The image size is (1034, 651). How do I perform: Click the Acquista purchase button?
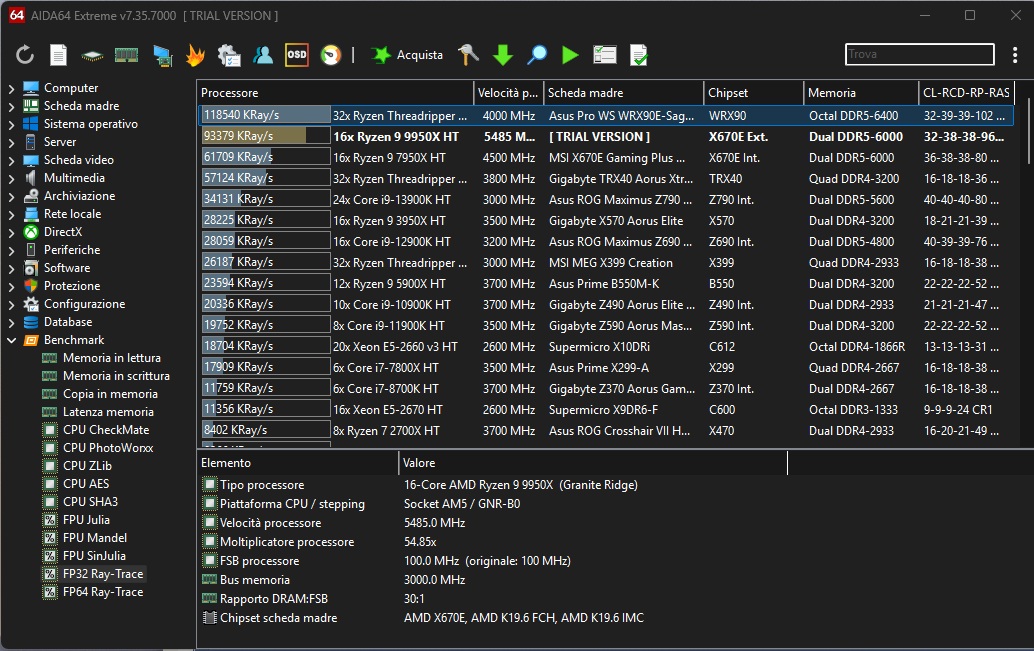click(407, 55)
